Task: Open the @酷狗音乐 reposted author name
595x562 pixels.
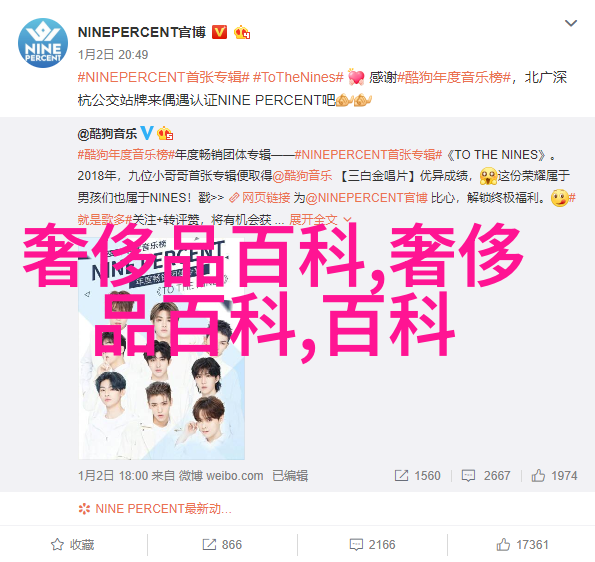Action: coord(107,134)
